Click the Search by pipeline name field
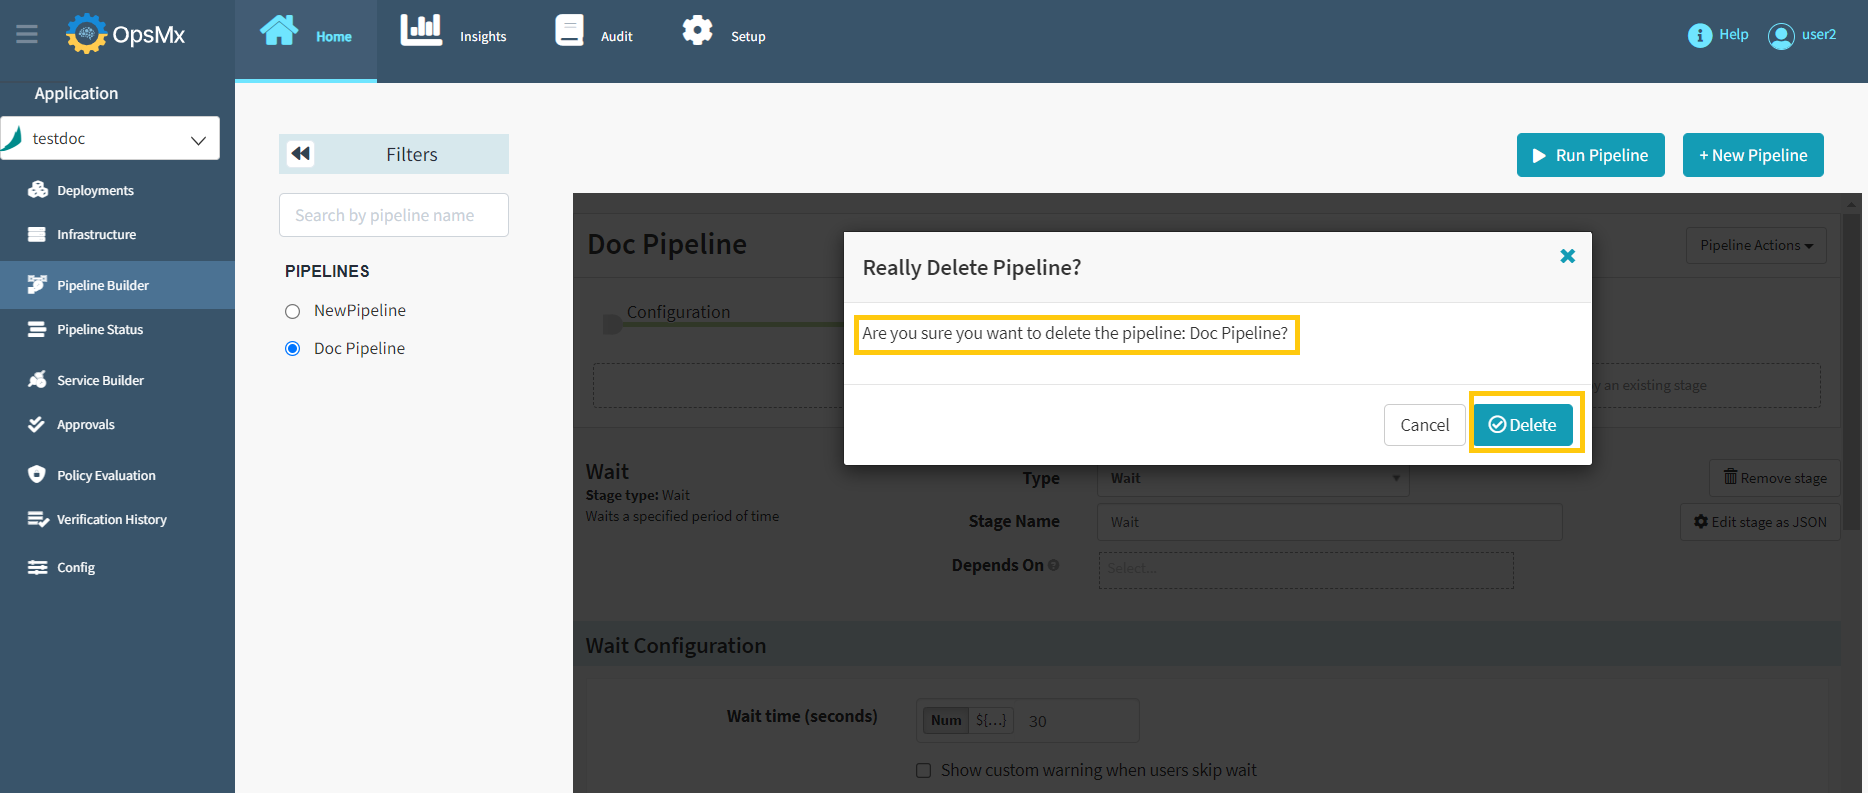 coord(393,216)
